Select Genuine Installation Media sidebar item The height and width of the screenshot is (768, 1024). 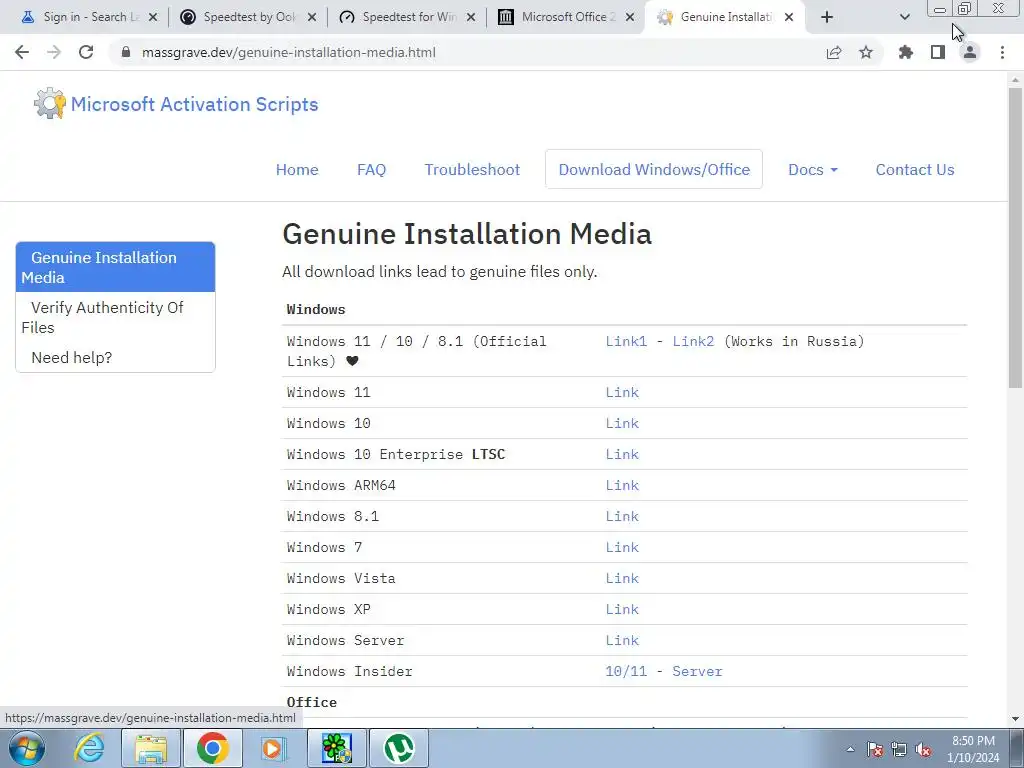[115, 267]
